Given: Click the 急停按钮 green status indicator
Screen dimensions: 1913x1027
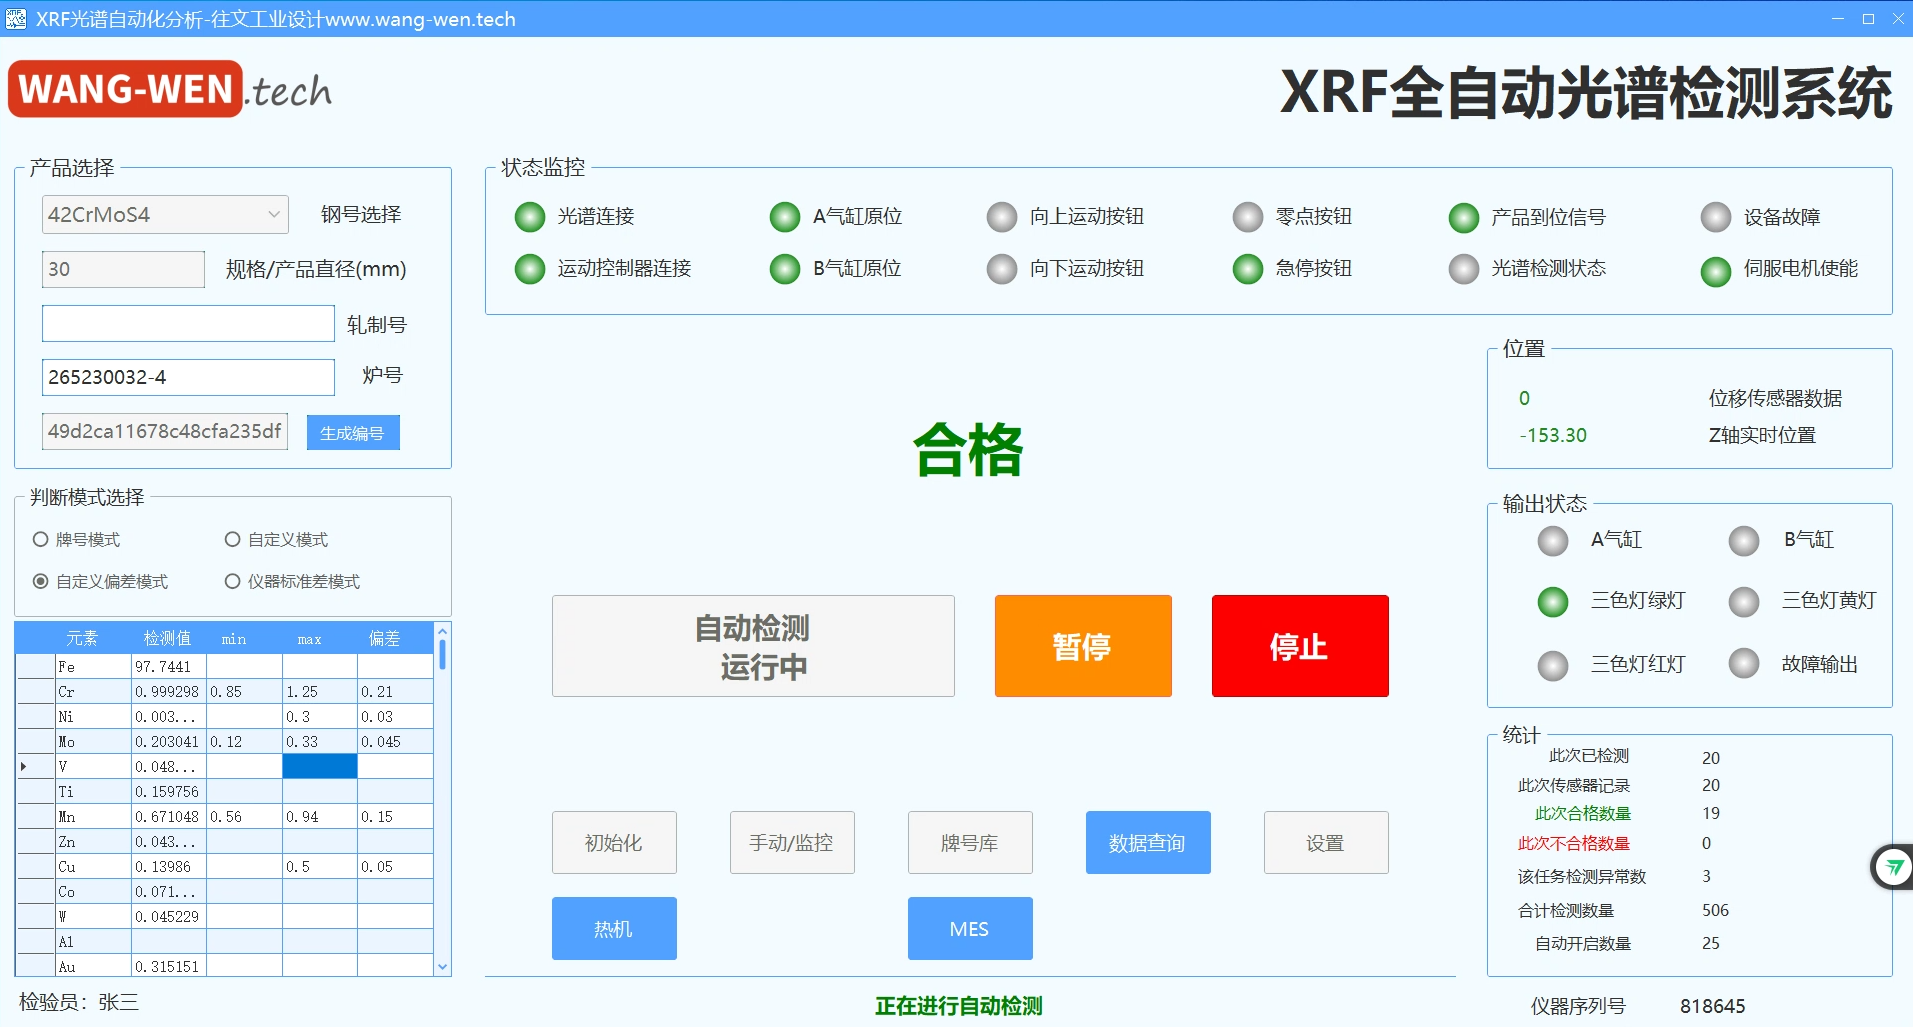Looking at the screenshot, I should (x=1247, y=269).
